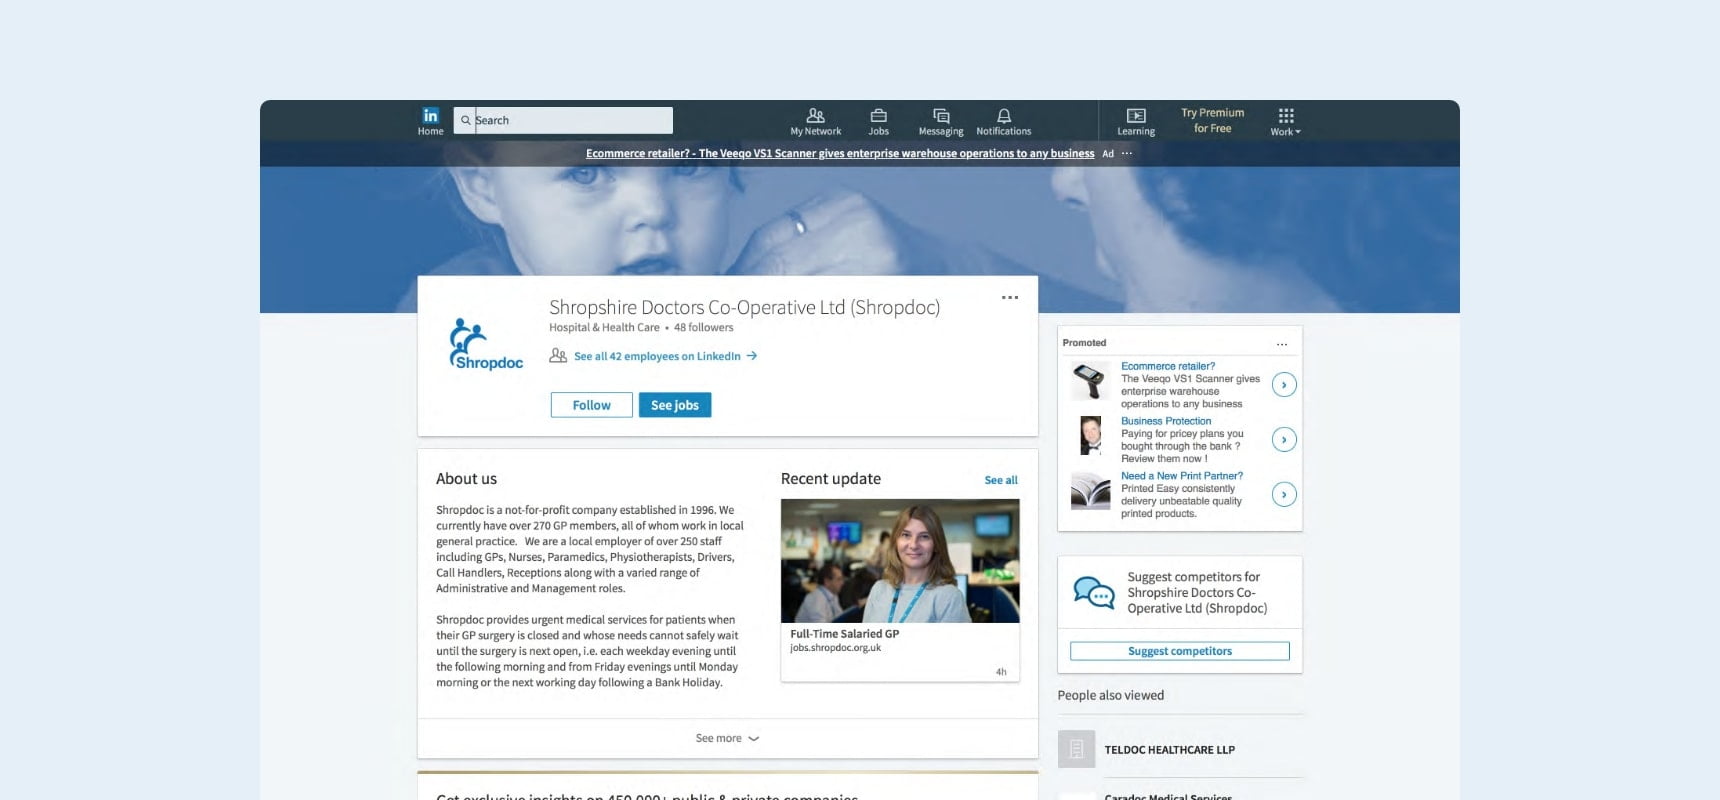The width and height of the screenshot is (1720, 800).
Task: Open the Full-Time Salaried GP post
Action: click(844, 633)
